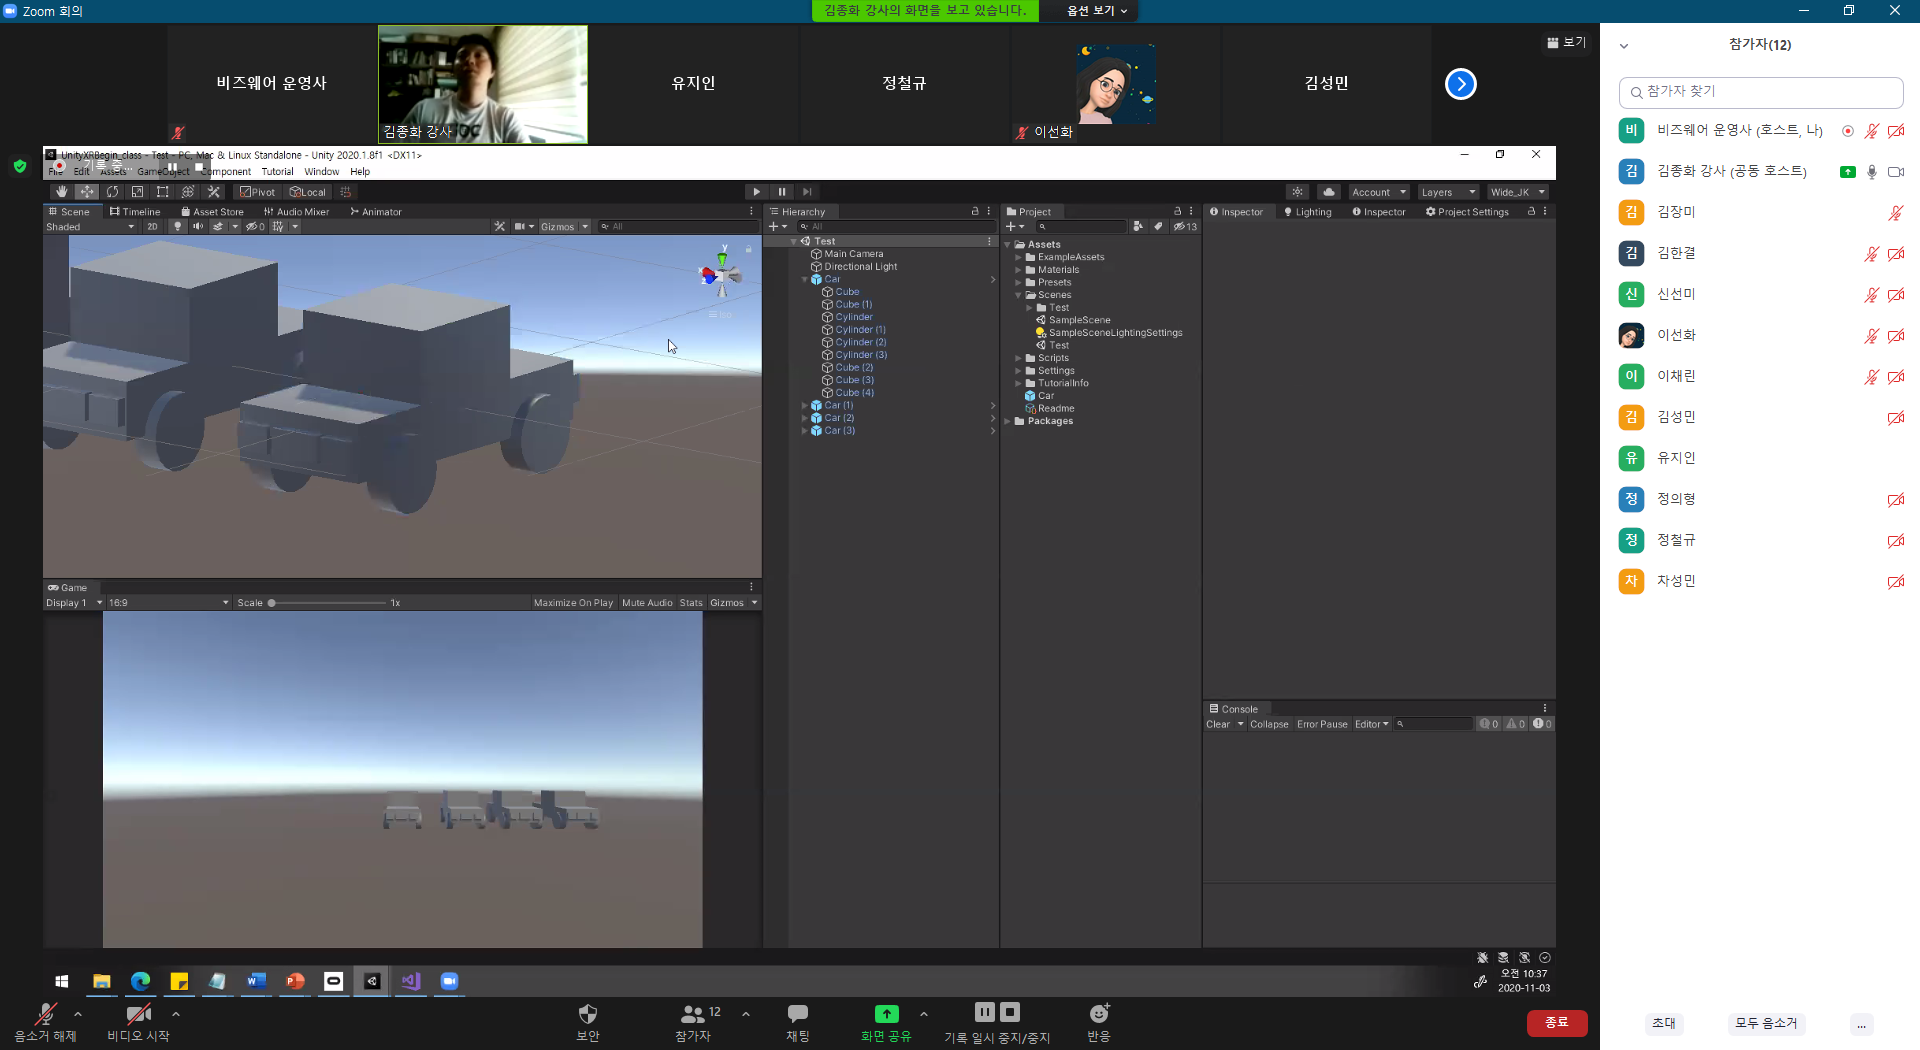Switch to the Audio Mixer tab
The image size is (1920, 1050).
[296, 212]
